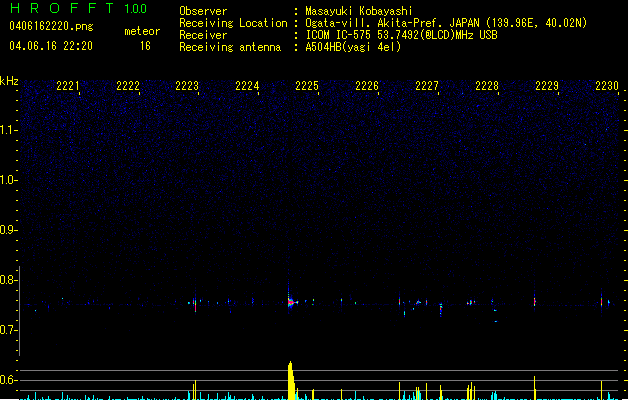This screenshot has height=400, width=629.
Task: Click the kHz axis unit label
Action: (x=9, y=81)
